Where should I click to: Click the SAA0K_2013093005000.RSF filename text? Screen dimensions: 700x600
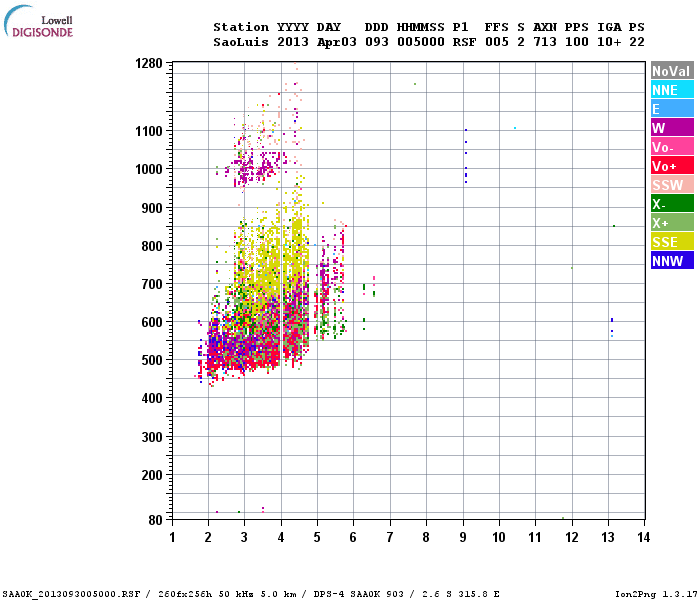click(x=71, y=594)
